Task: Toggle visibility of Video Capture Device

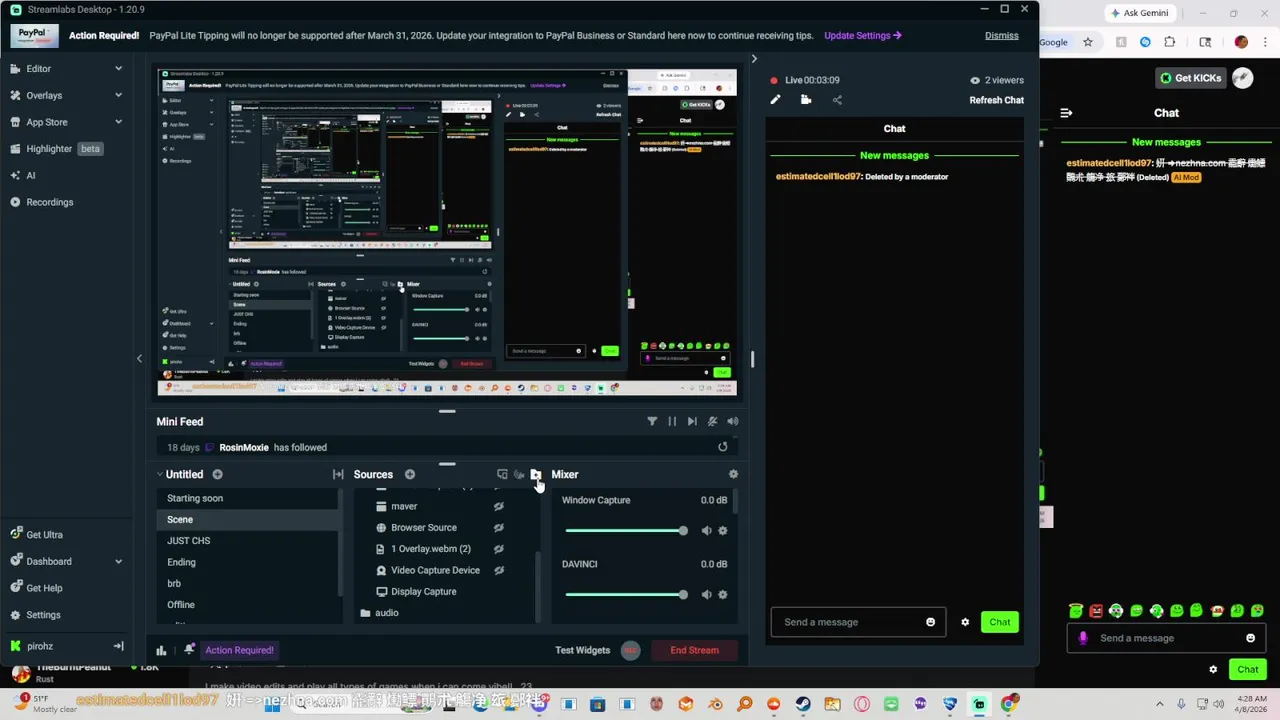Action: click(498, 570)
